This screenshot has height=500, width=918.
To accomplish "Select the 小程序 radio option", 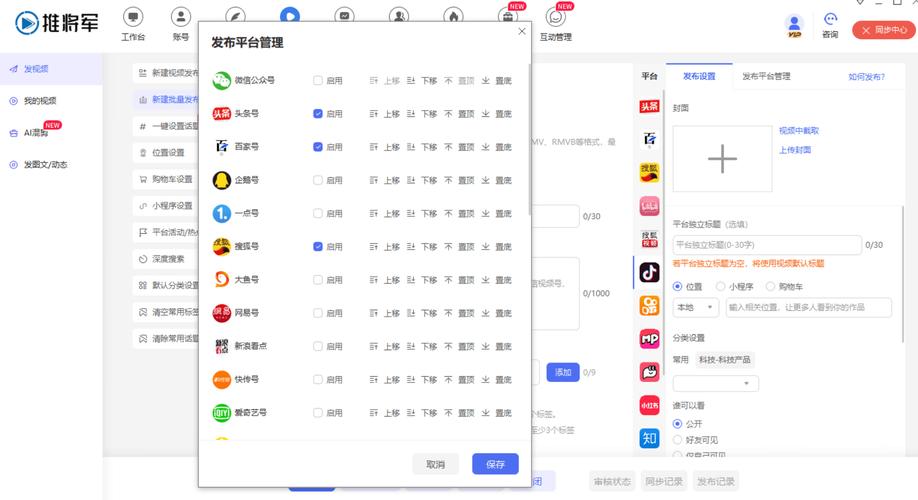I will pyautogui.click(x=721, y=286).
